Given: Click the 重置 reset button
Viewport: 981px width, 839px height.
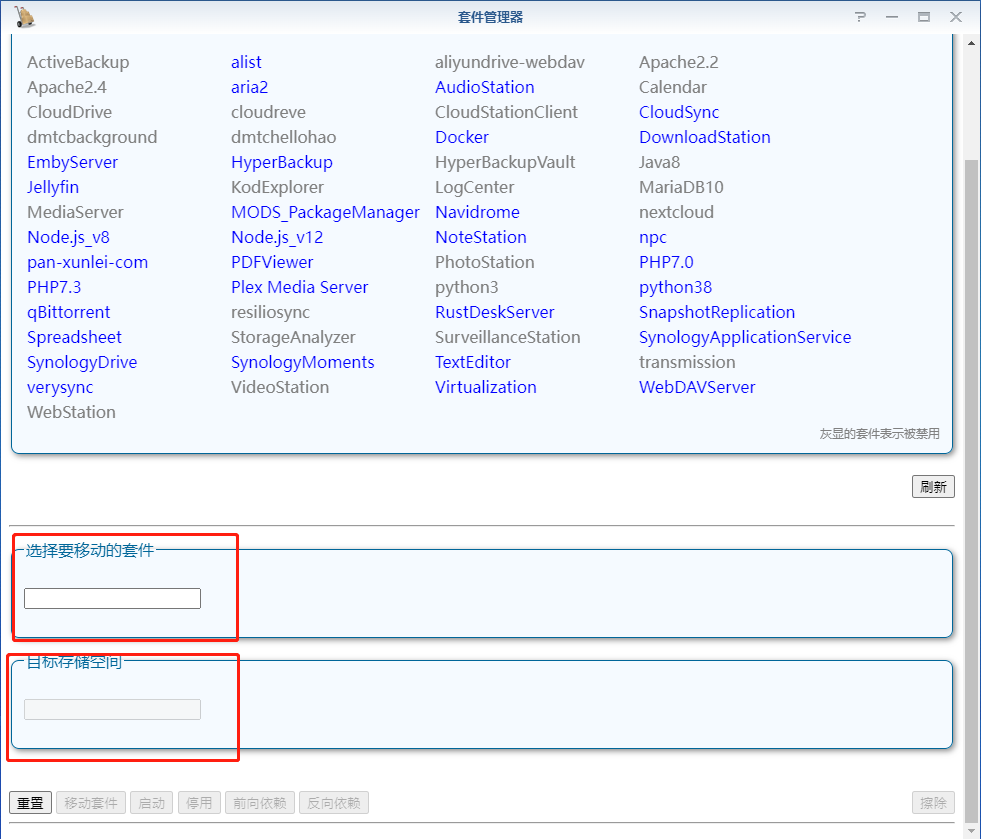Looking at the screenshot, I should point(30,803).
